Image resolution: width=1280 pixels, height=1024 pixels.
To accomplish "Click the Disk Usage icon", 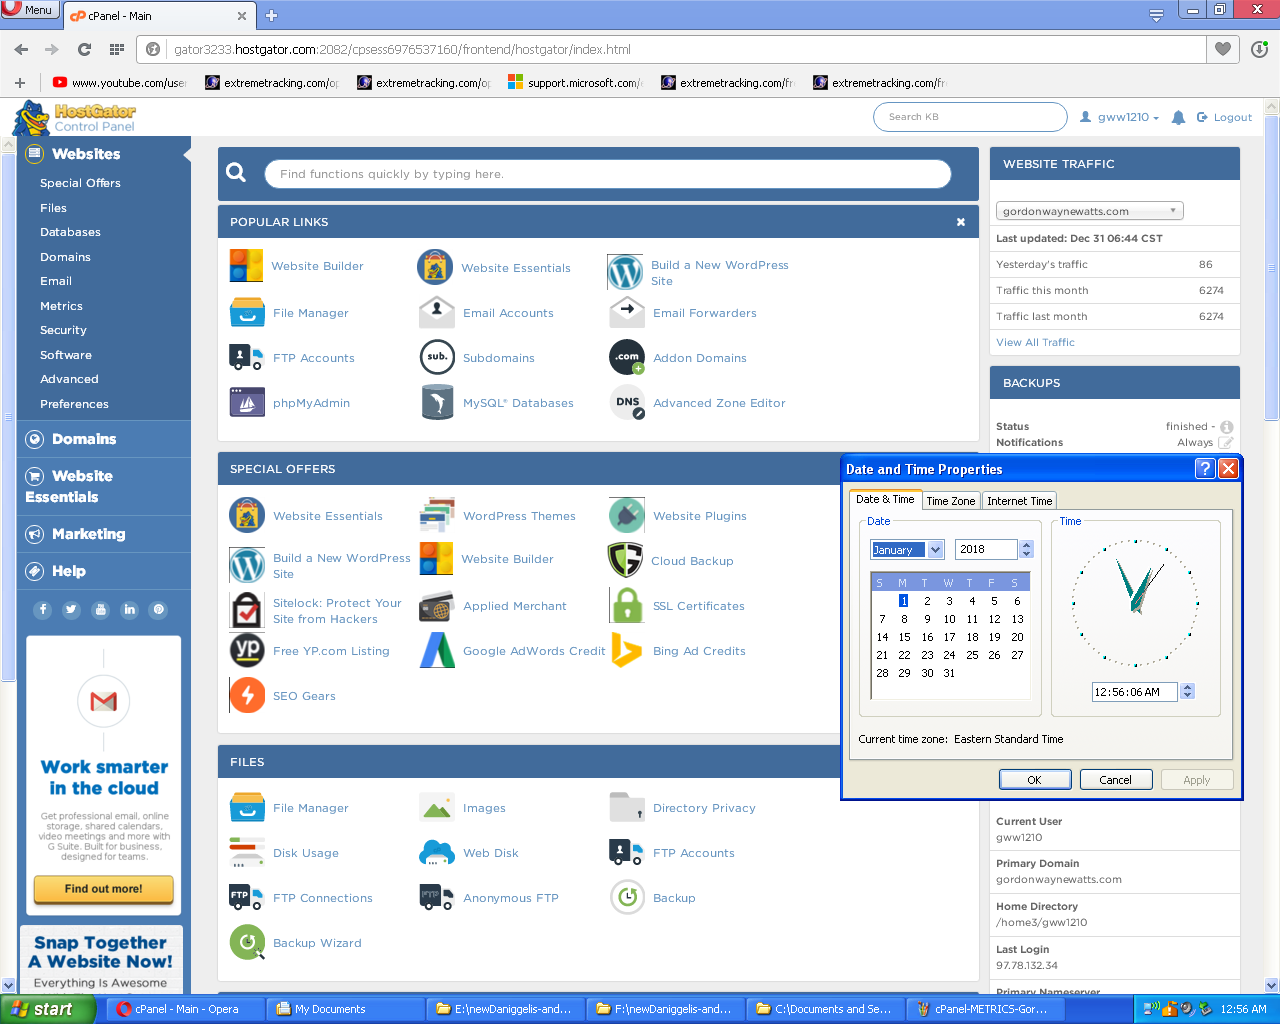I will (247, 852).
